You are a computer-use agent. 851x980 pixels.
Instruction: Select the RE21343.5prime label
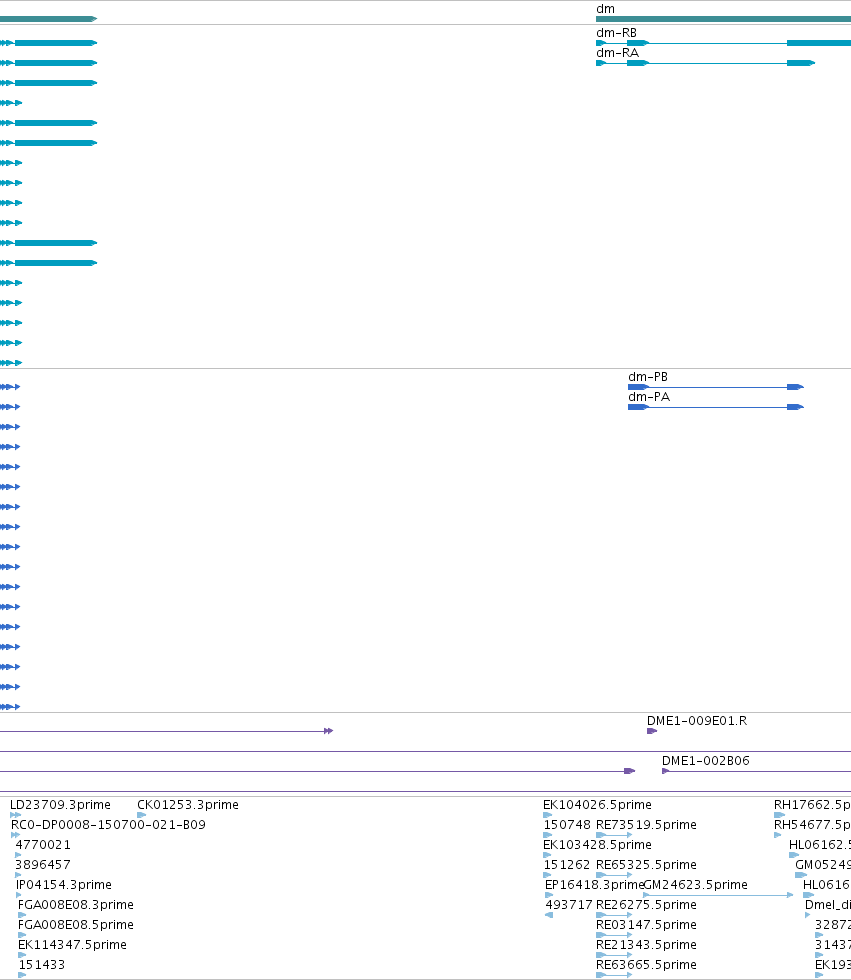click(646, 944)
